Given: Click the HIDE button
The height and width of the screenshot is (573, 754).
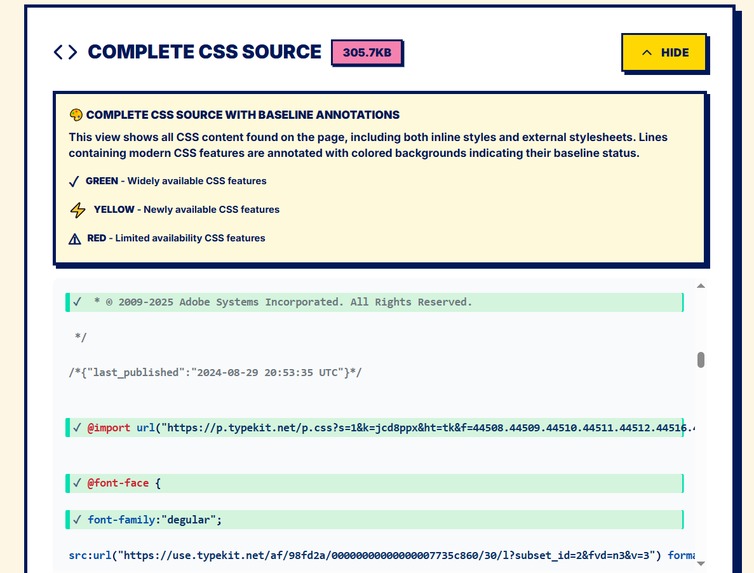Looking at the screenshot, I should click(664, 52).
